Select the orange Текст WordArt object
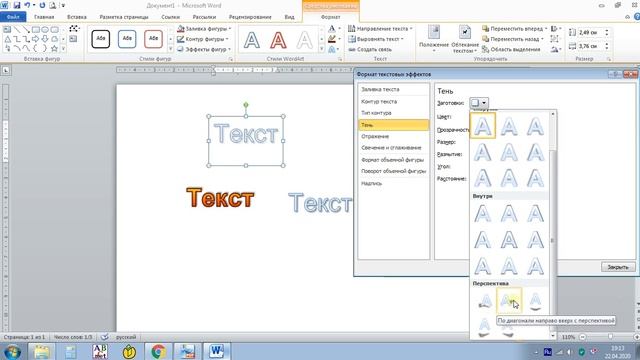 220,198
